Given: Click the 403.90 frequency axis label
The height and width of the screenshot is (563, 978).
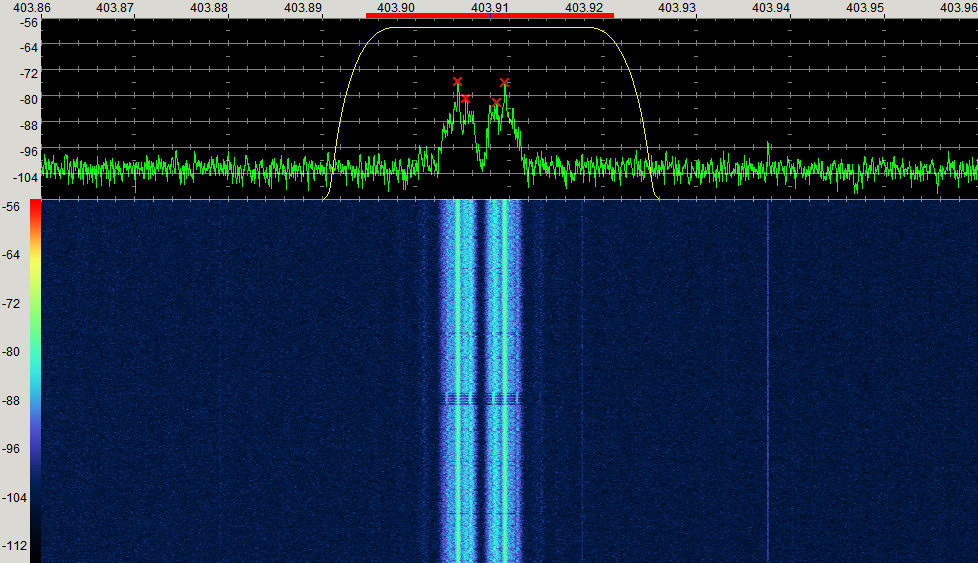Looking at the screenshot, I should (x=396, y=7).
